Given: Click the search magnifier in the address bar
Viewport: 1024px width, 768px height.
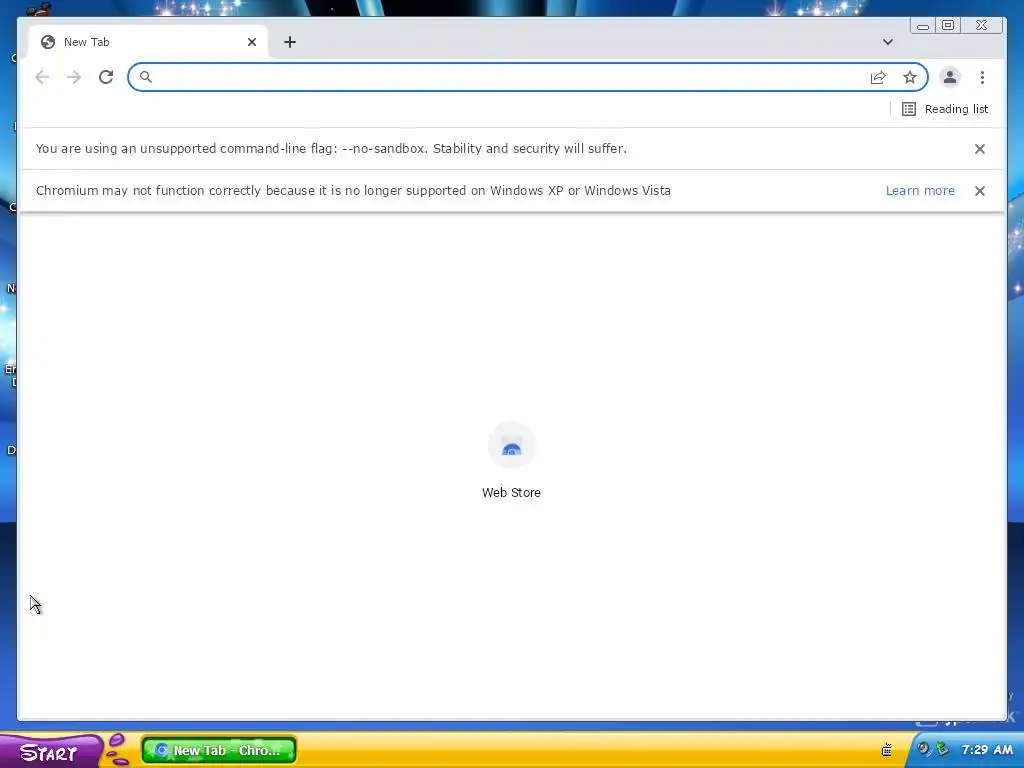Looking at the screenshot, I should [146, 77].
